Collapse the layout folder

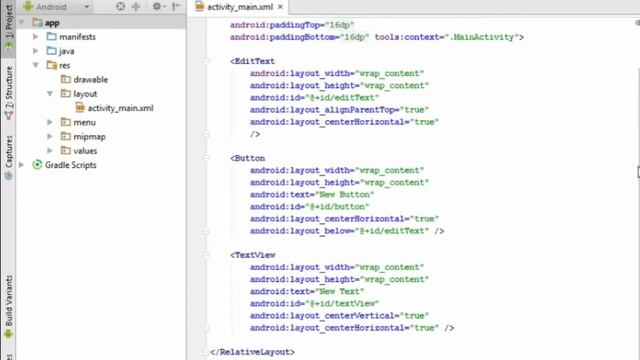click(x=50, y=94)
